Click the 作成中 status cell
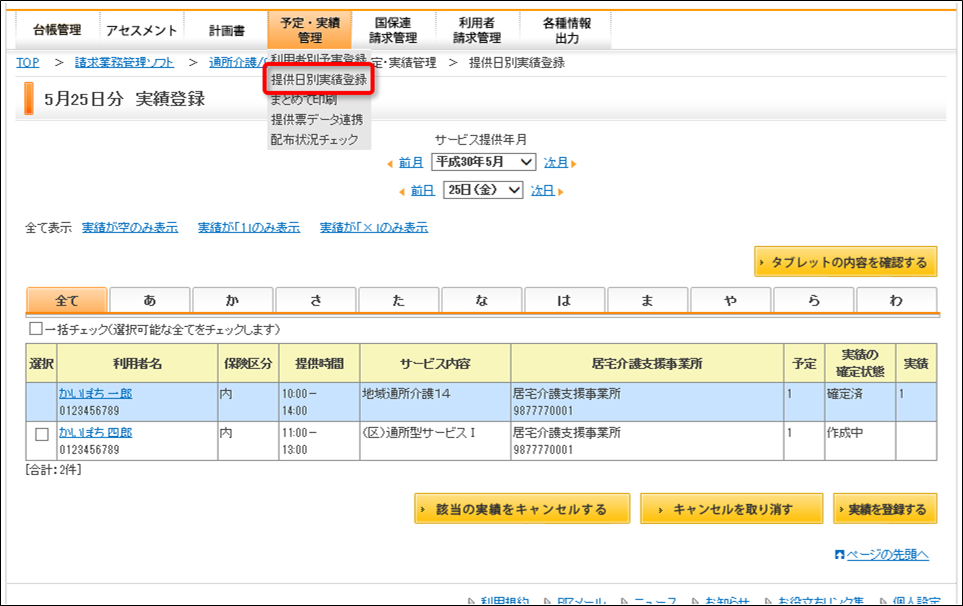 (859, 441)
